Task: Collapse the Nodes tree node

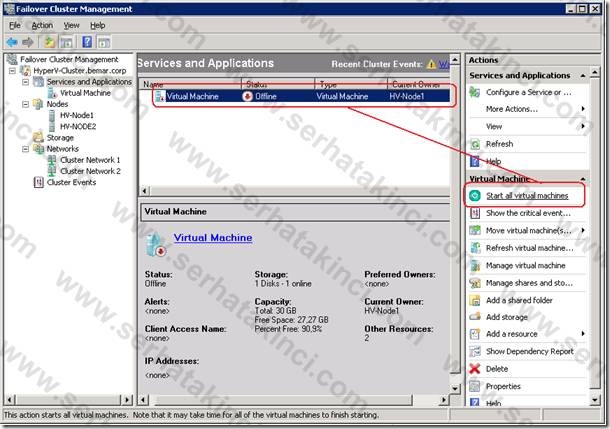Action: (x=25, y=104)
